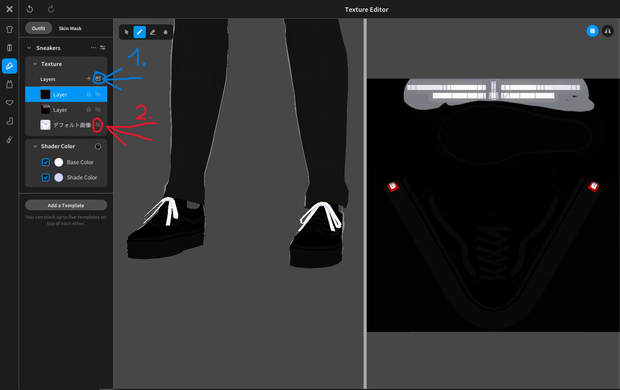Viewport: 620px width, 390px height.
Task: Collapse the Shader Color section
Action: (35, 146)
